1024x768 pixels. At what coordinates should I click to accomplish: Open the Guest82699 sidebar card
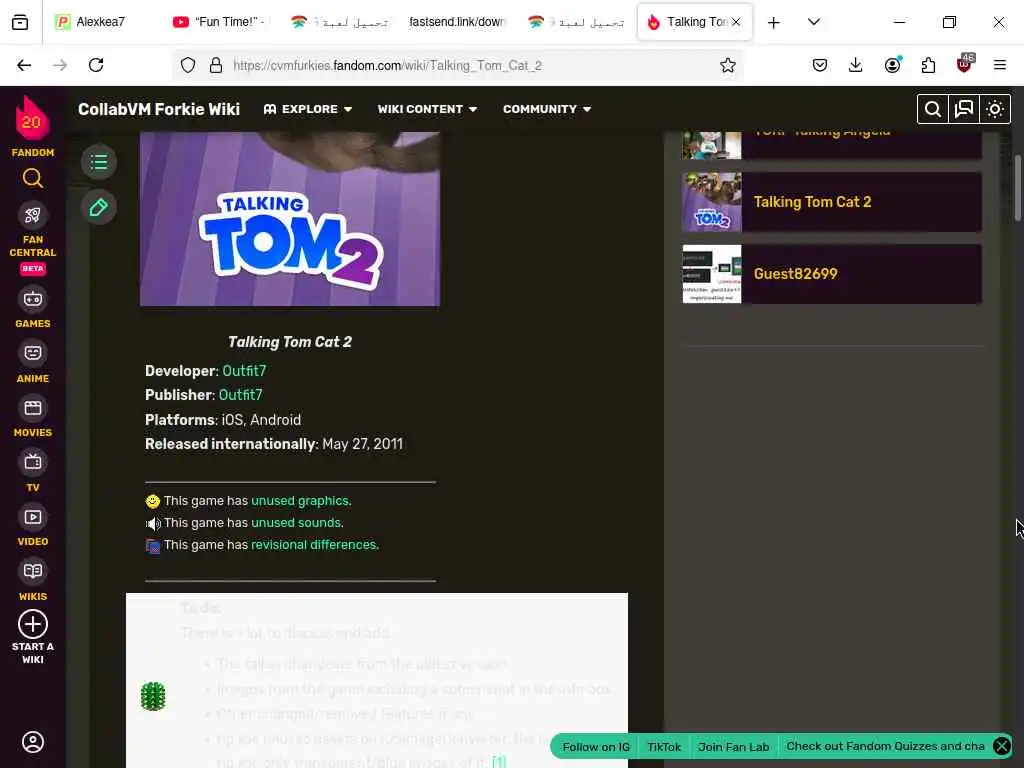831,274
